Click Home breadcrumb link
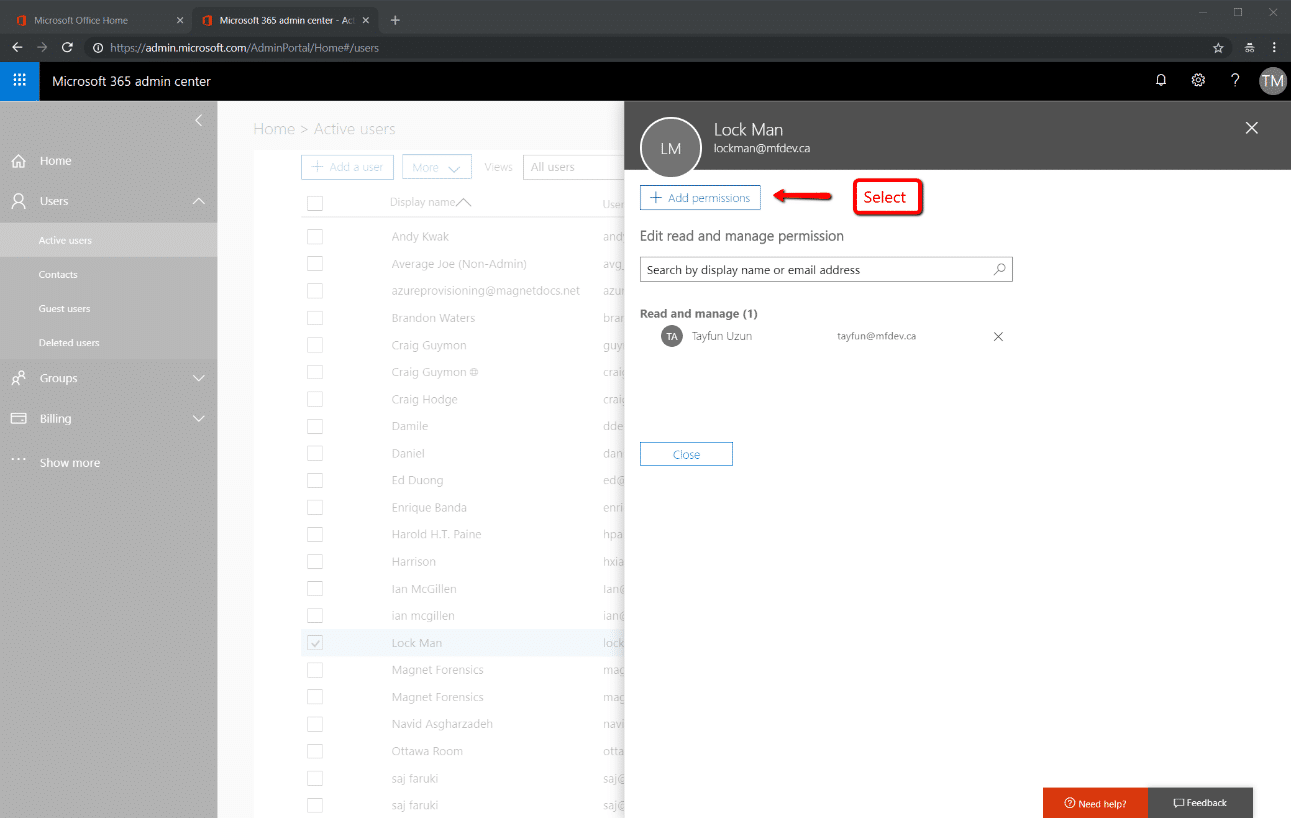 point(274,129)
